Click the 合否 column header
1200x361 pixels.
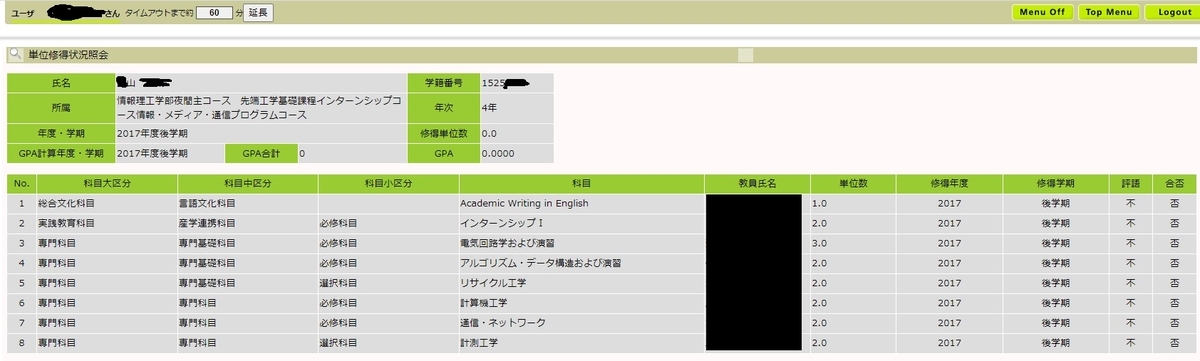pos(1173,184)
